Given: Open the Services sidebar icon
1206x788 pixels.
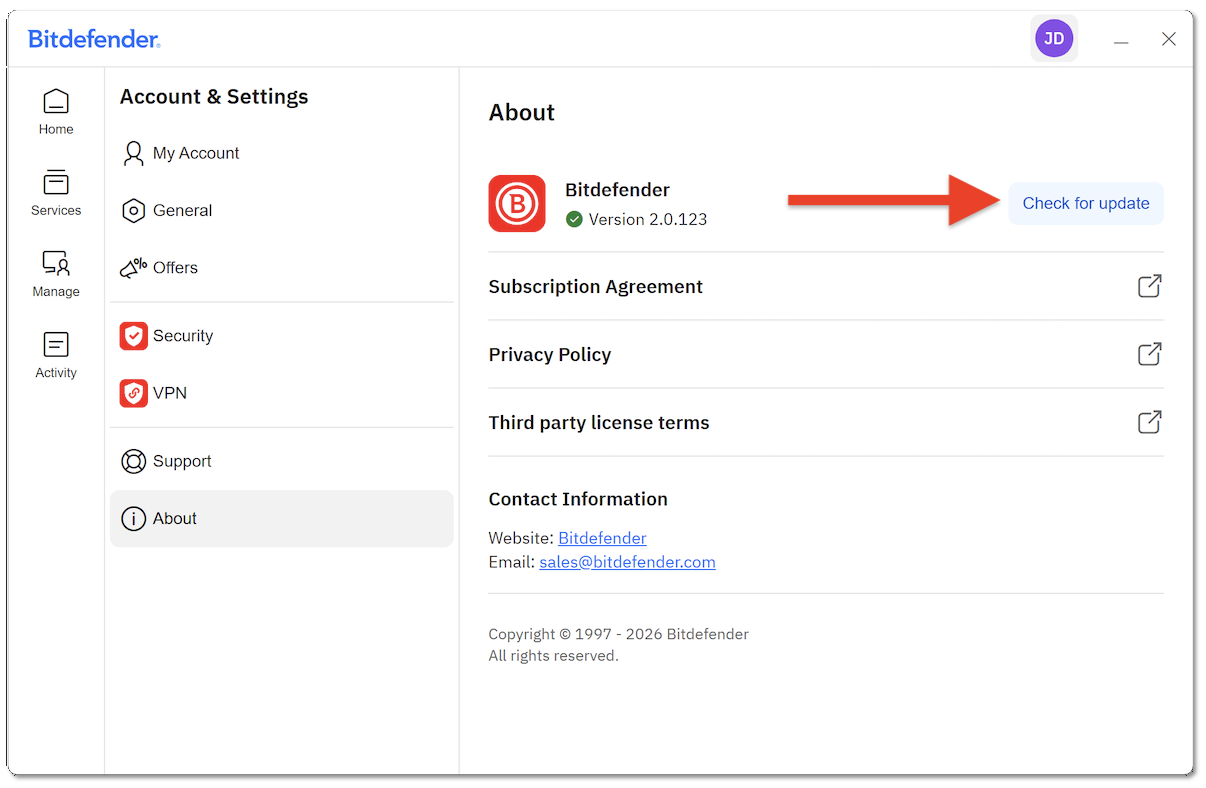Looking at the screenshot, I should click(x=56, y=182).
